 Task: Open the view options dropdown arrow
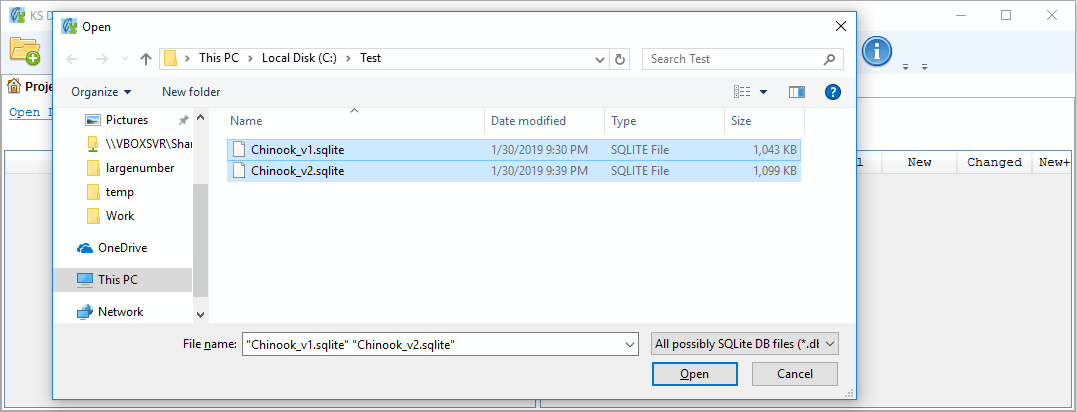(763, 92)
